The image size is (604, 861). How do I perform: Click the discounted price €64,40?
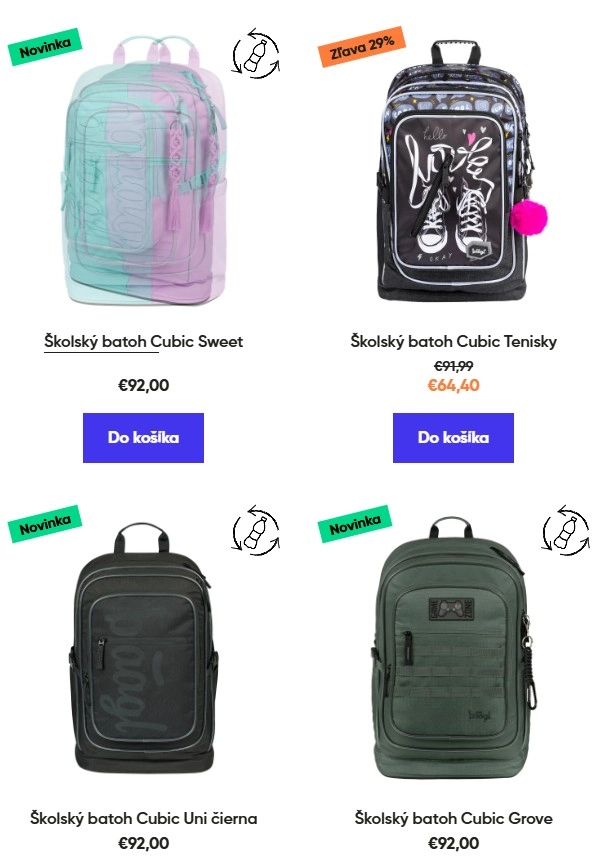click(x=454, y=385)
